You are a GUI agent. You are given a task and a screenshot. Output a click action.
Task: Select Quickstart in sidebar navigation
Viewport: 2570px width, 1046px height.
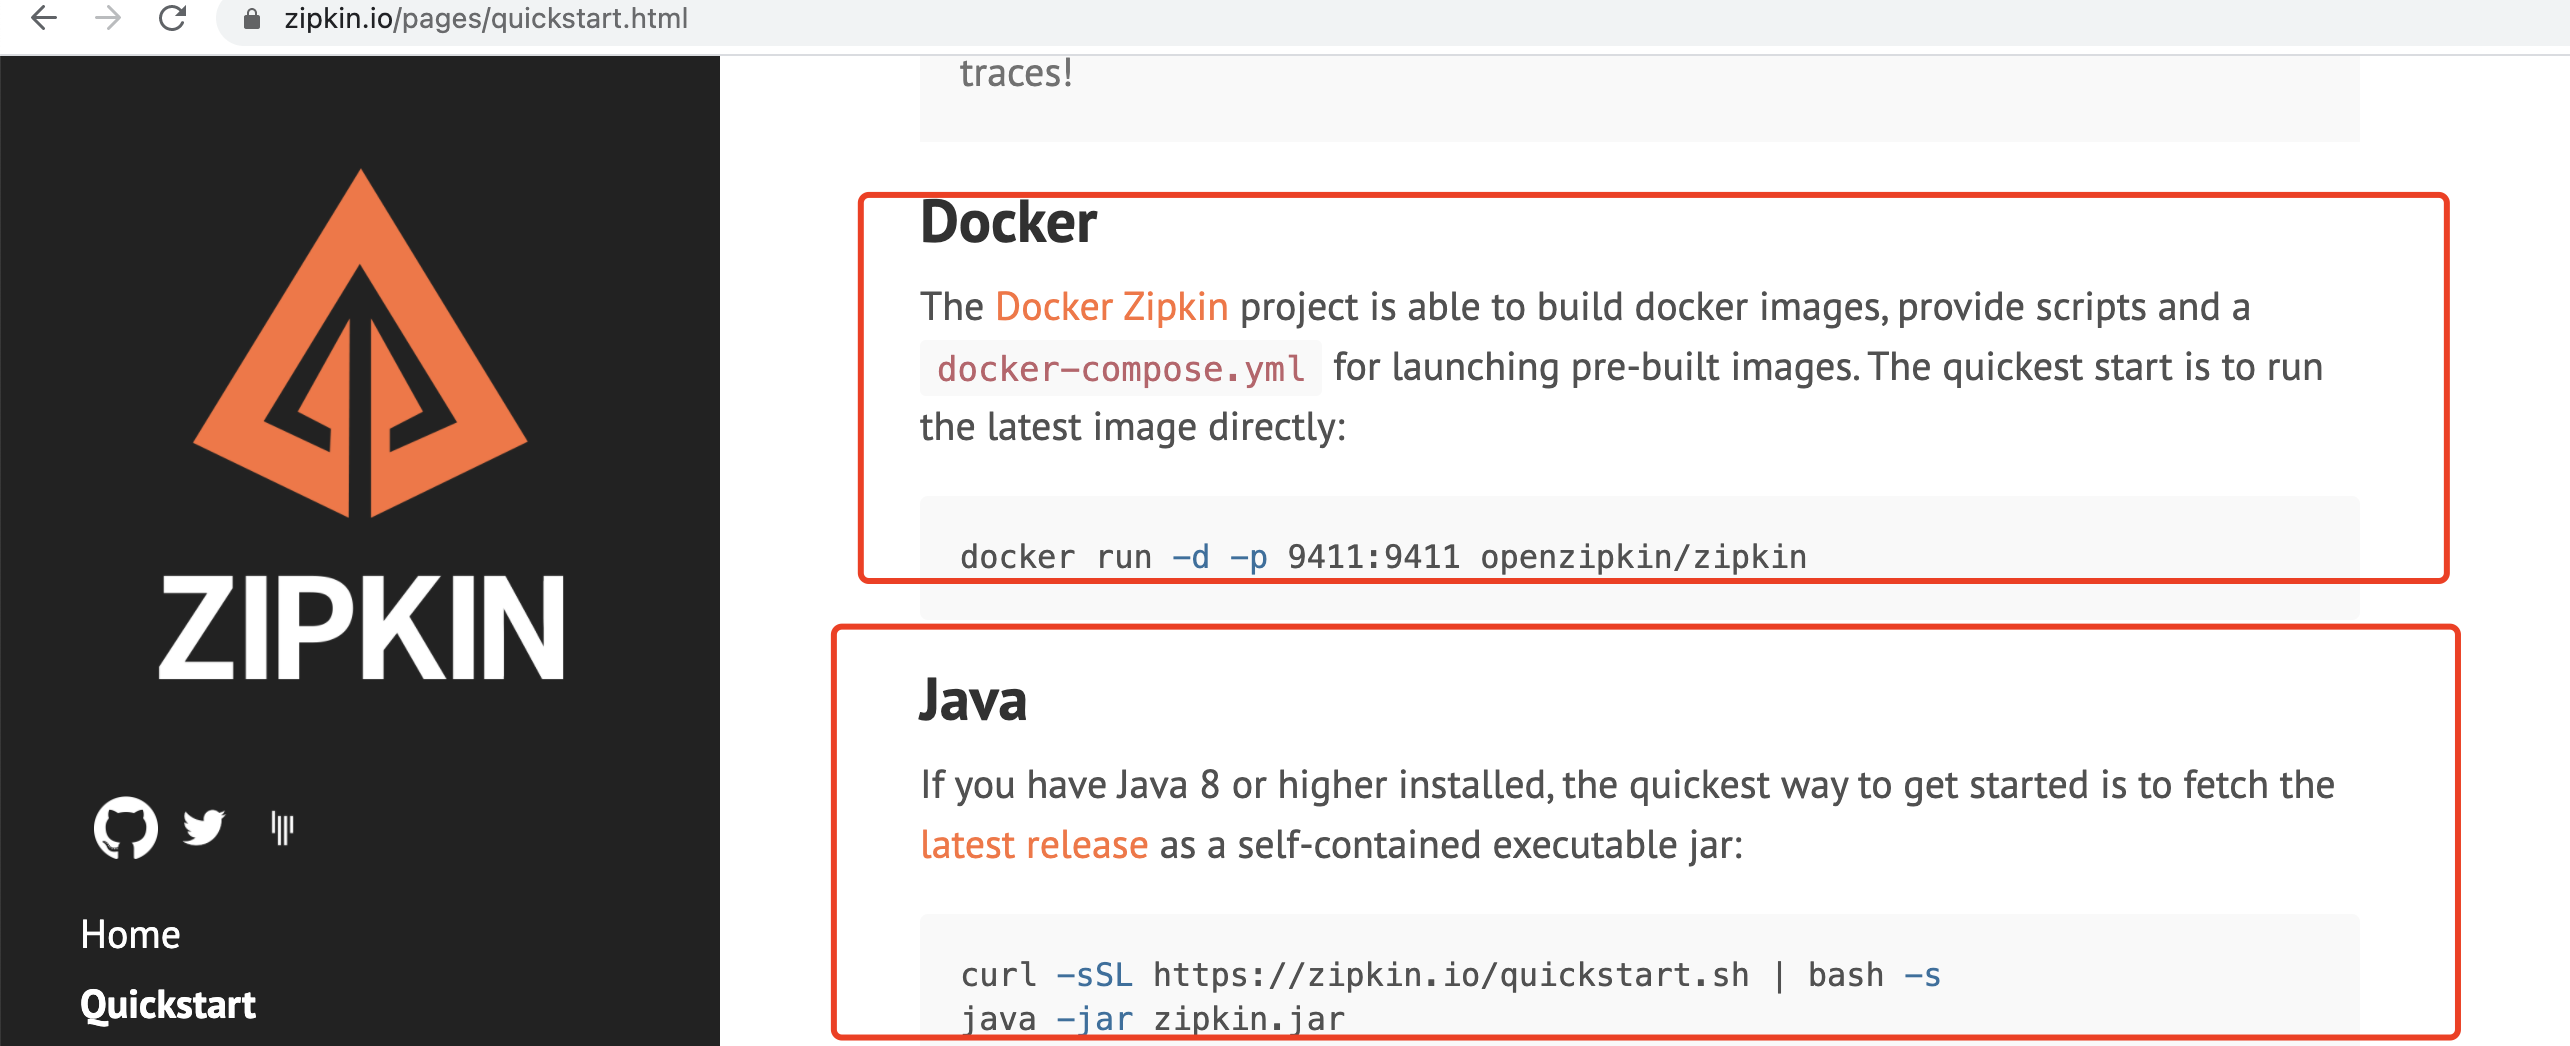pos(168,1004)
